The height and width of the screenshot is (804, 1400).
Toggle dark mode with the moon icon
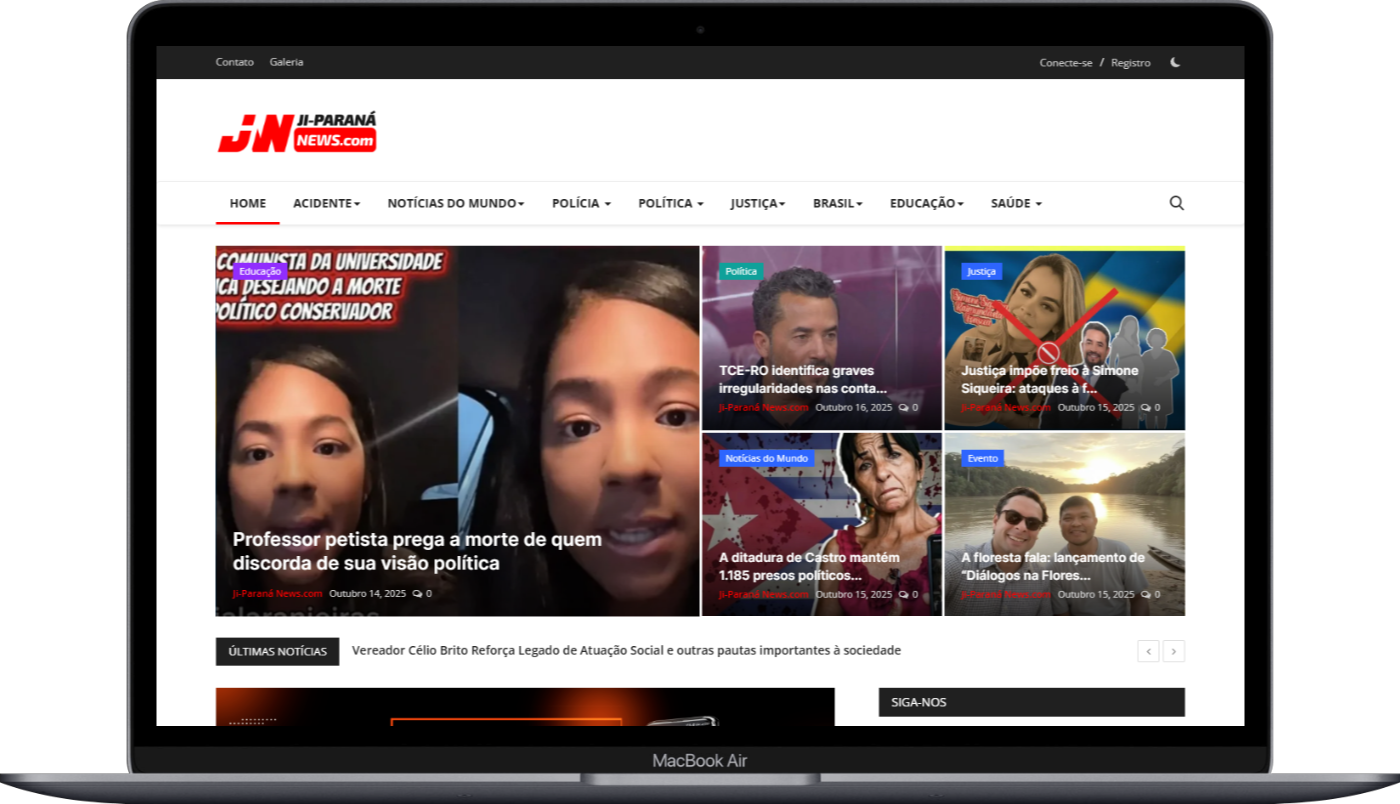pyautogui.click(x=1174, y=62)
